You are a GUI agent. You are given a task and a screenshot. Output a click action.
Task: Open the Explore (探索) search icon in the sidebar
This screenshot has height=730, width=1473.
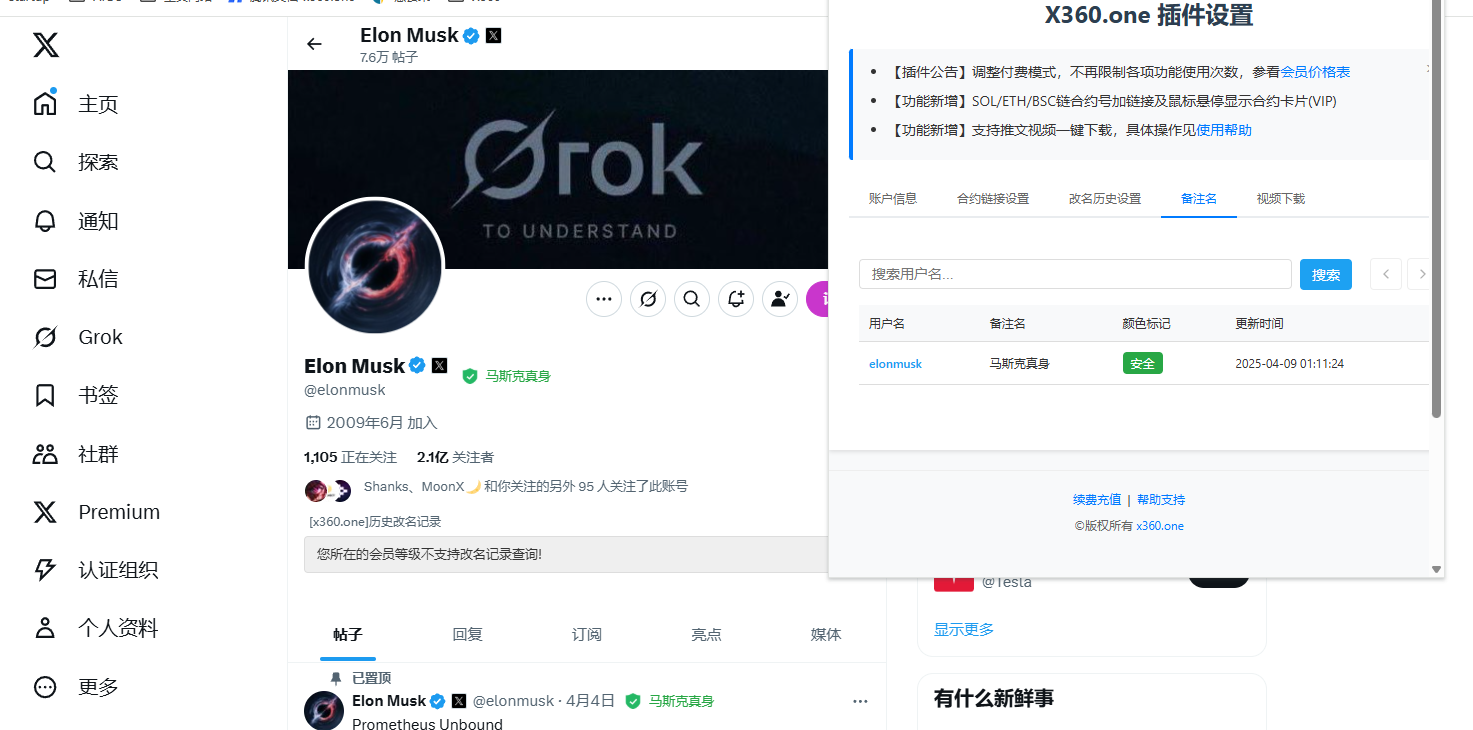(45, 162)
